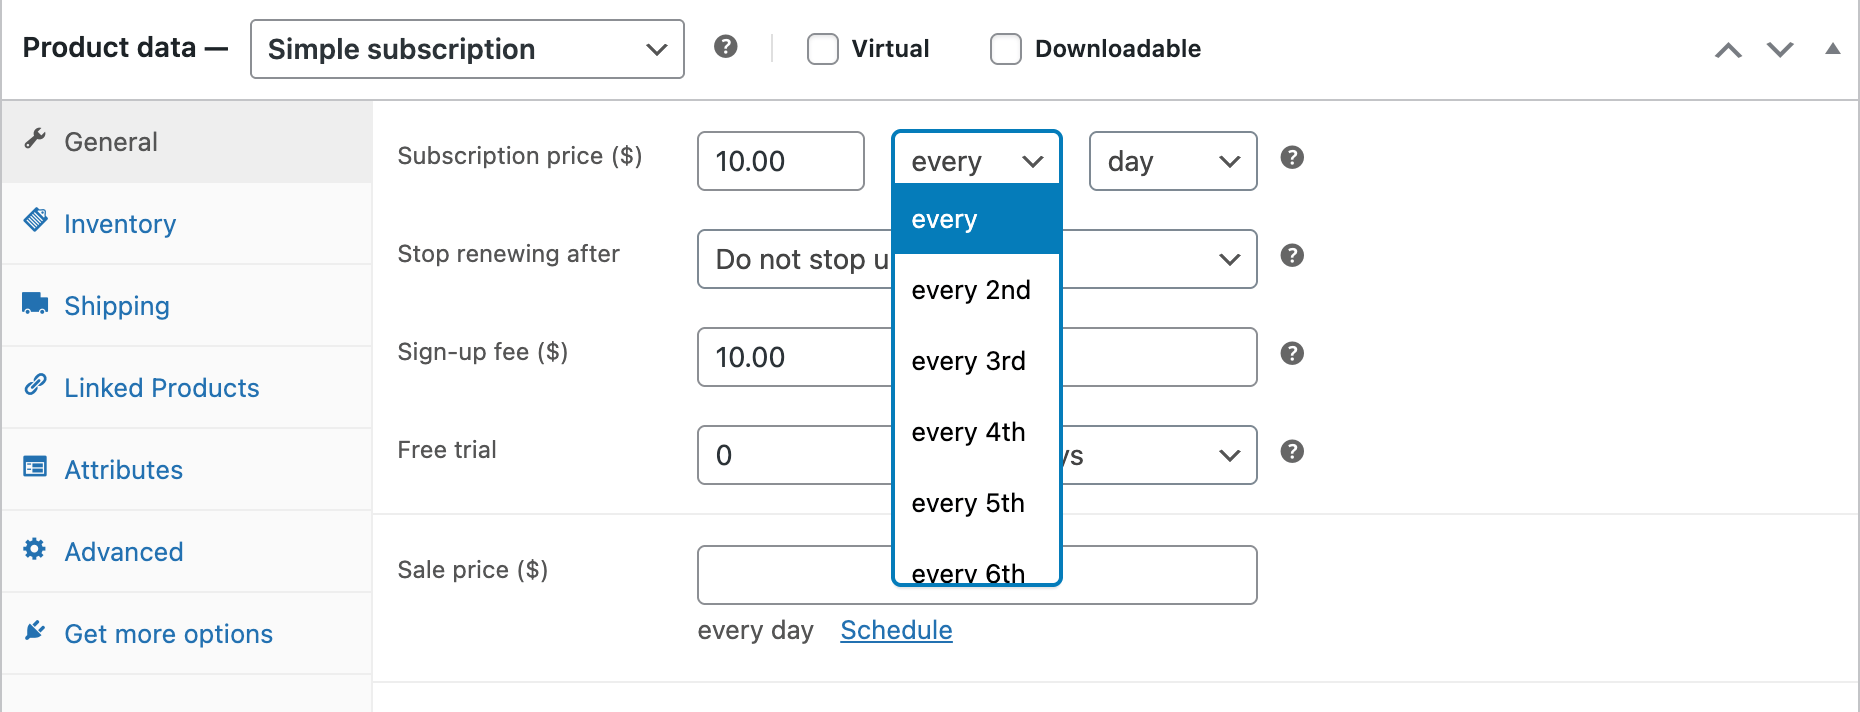Select the 'every' interval option

pyautogui.click(x=976, y=219)
